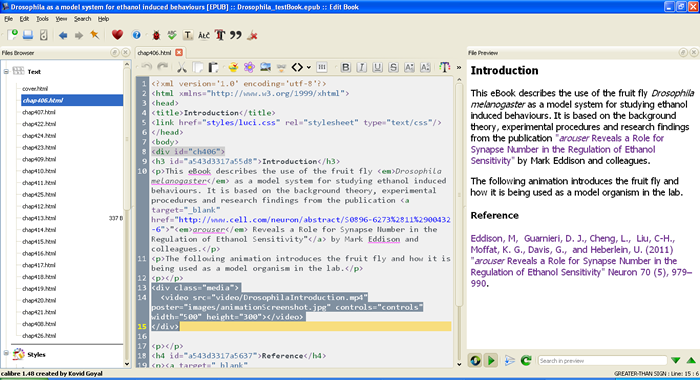
Task: Open the tag insert dropdown arrow
Action: tap(308, 68)
